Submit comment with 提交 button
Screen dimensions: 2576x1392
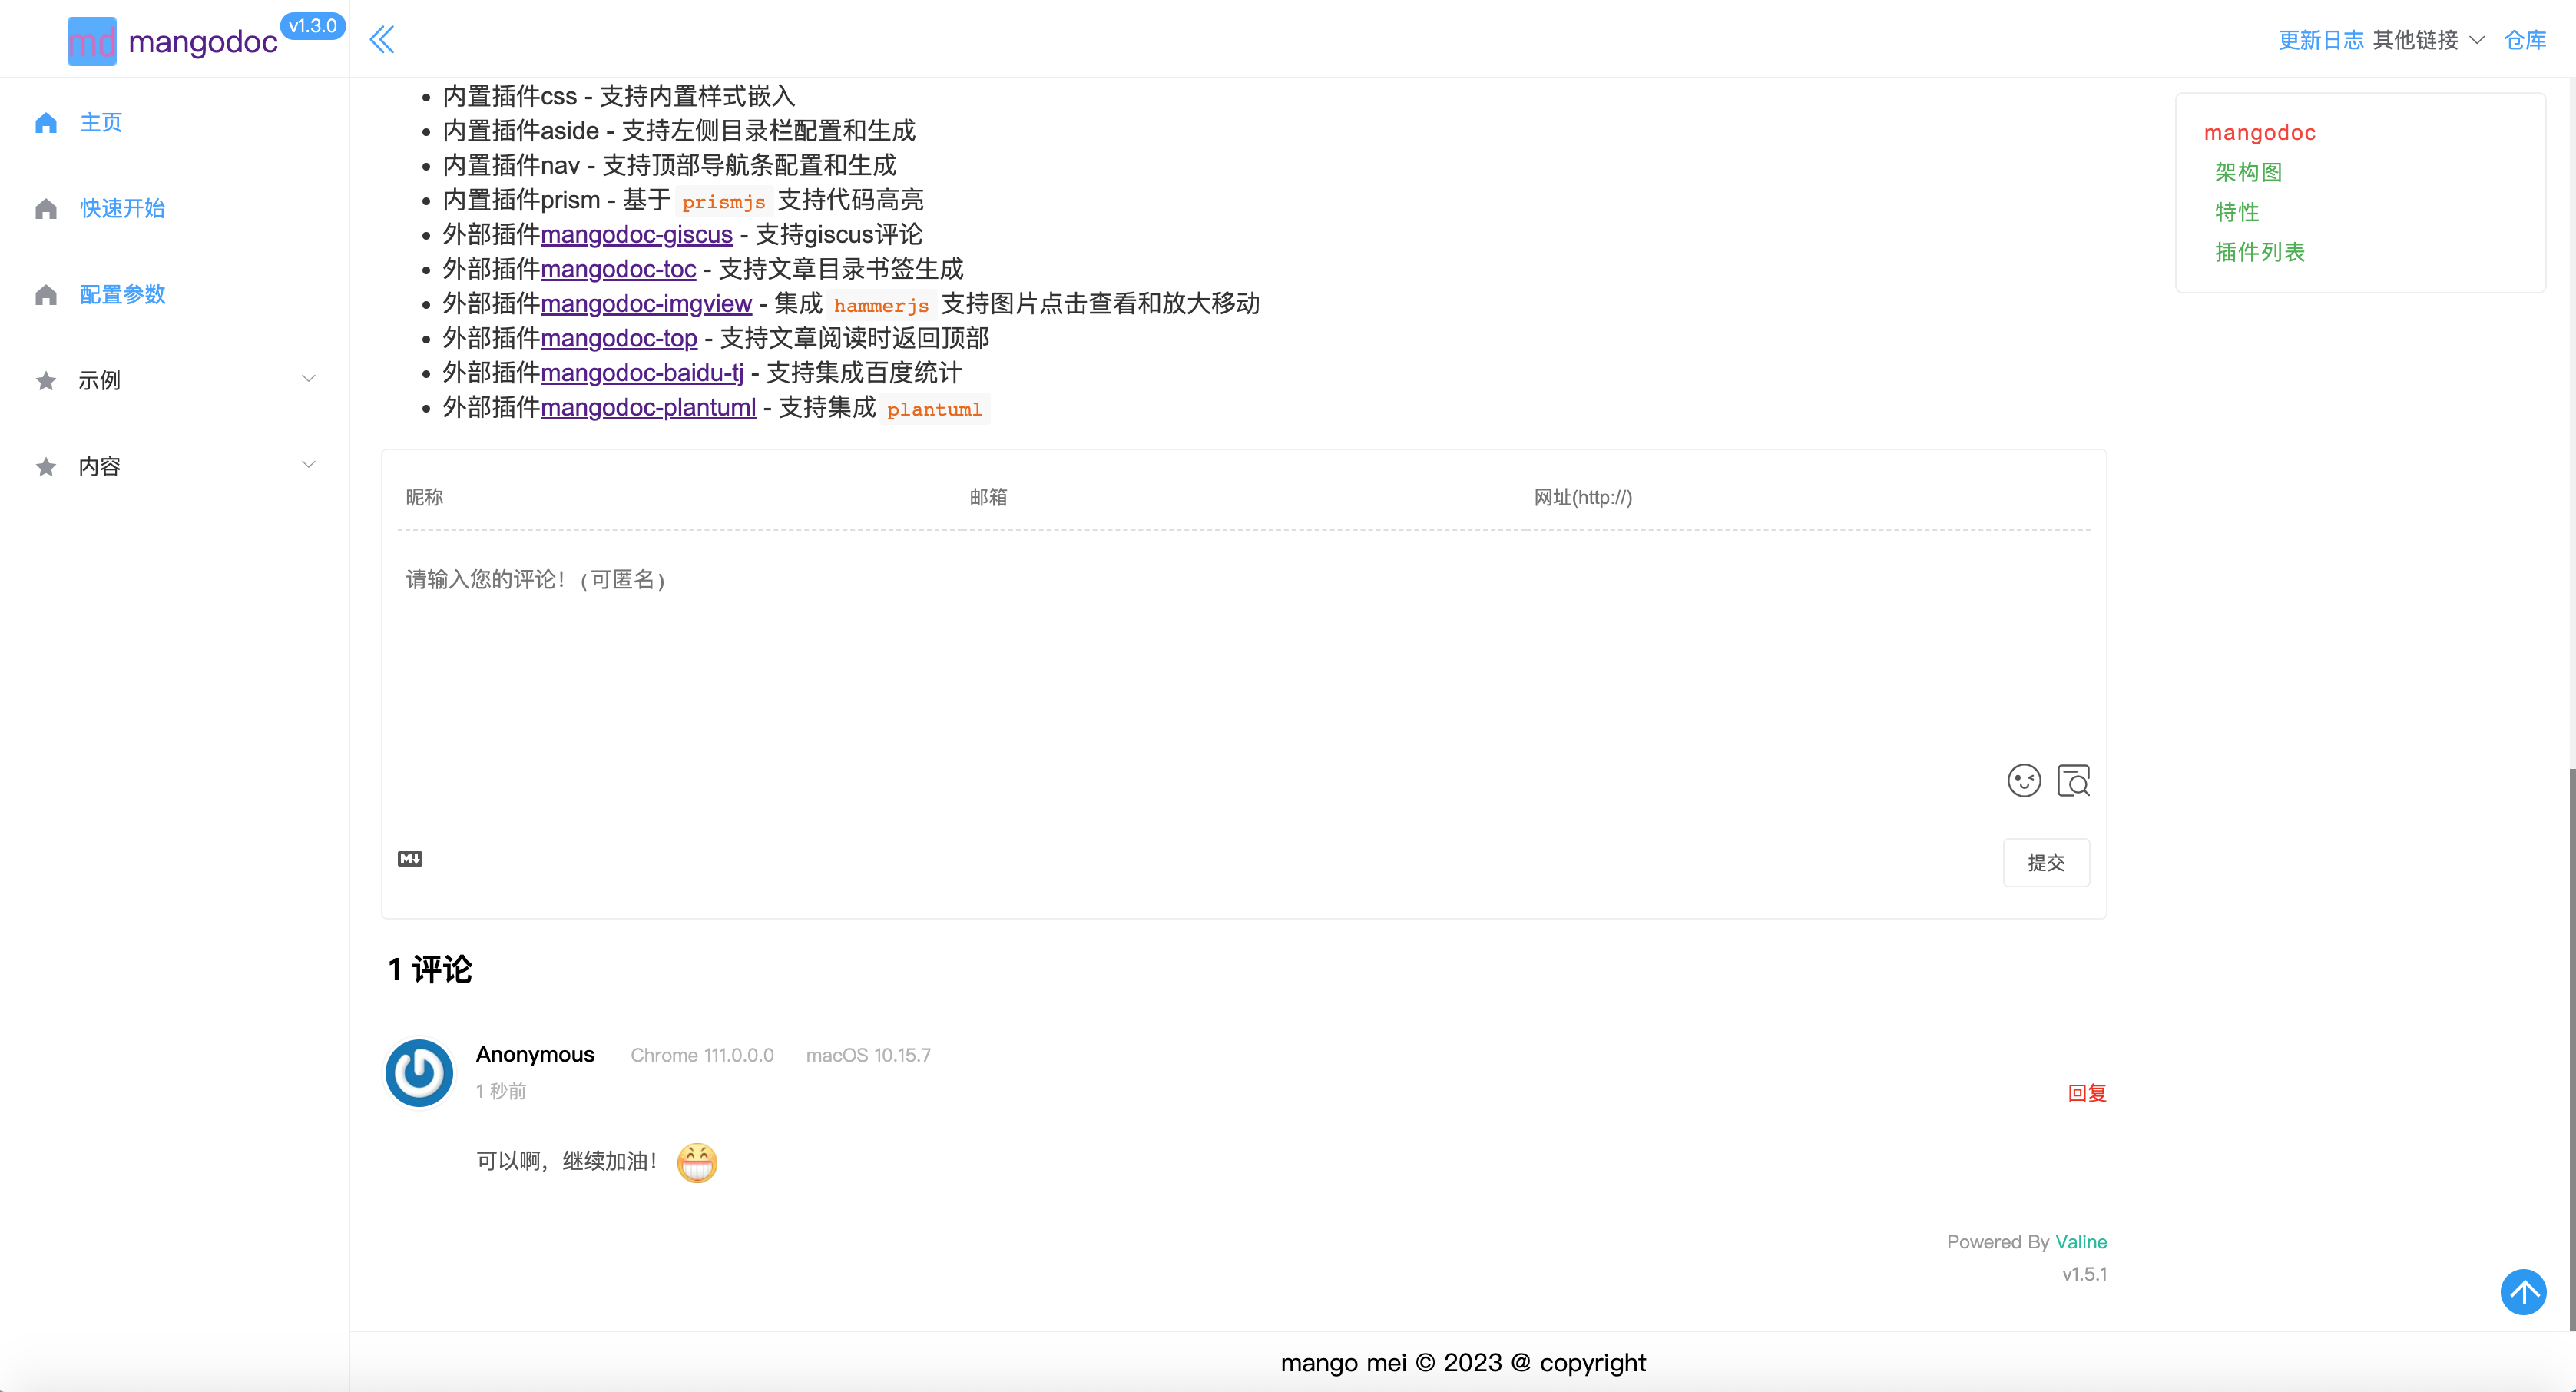click(x=2045, y=863)
